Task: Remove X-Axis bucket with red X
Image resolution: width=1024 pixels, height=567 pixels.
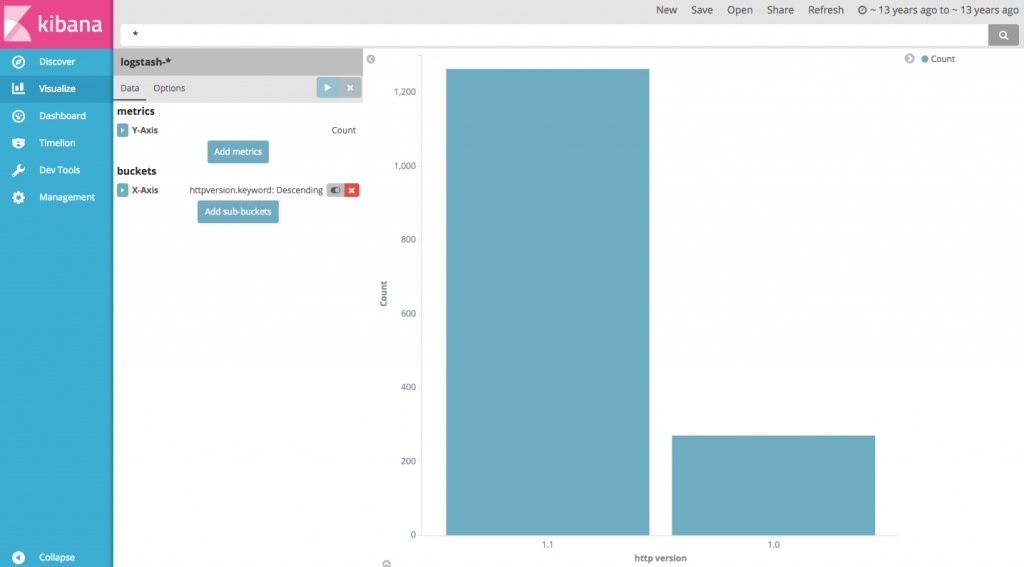Action: [x=352, y=190]
